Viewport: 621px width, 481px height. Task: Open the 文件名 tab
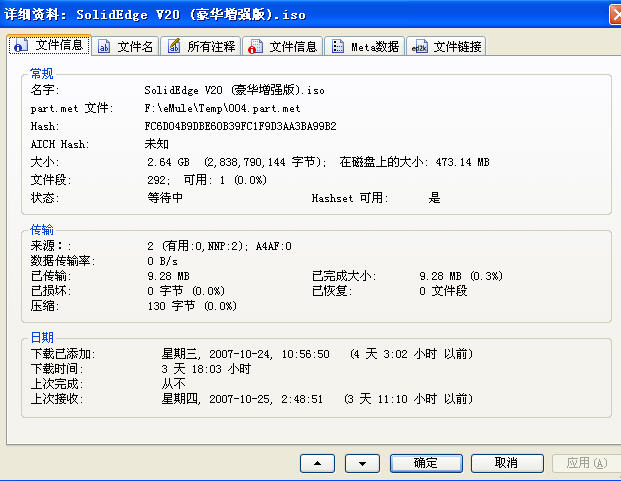(x=125, y=46)
